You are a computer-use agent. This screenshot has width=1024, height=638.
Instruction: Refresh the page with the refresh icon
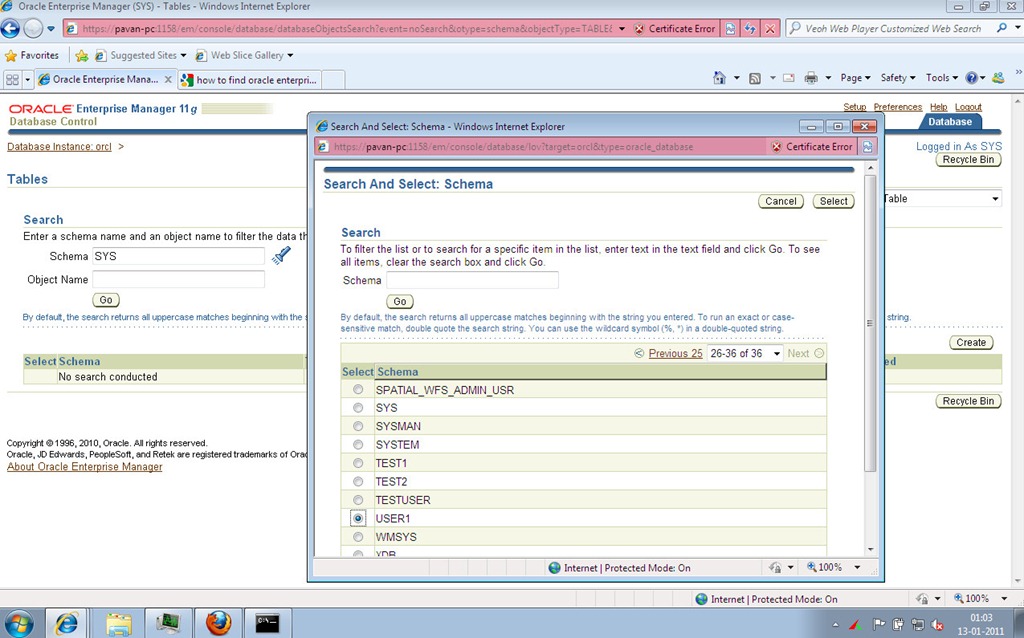click(x=750, y=29)
